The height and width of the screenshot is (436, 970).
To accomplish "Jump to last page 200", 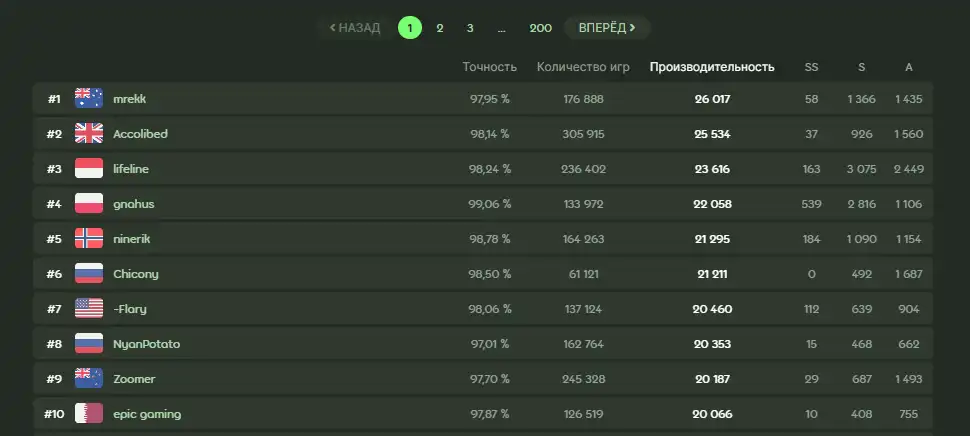I will coord(540,28).
